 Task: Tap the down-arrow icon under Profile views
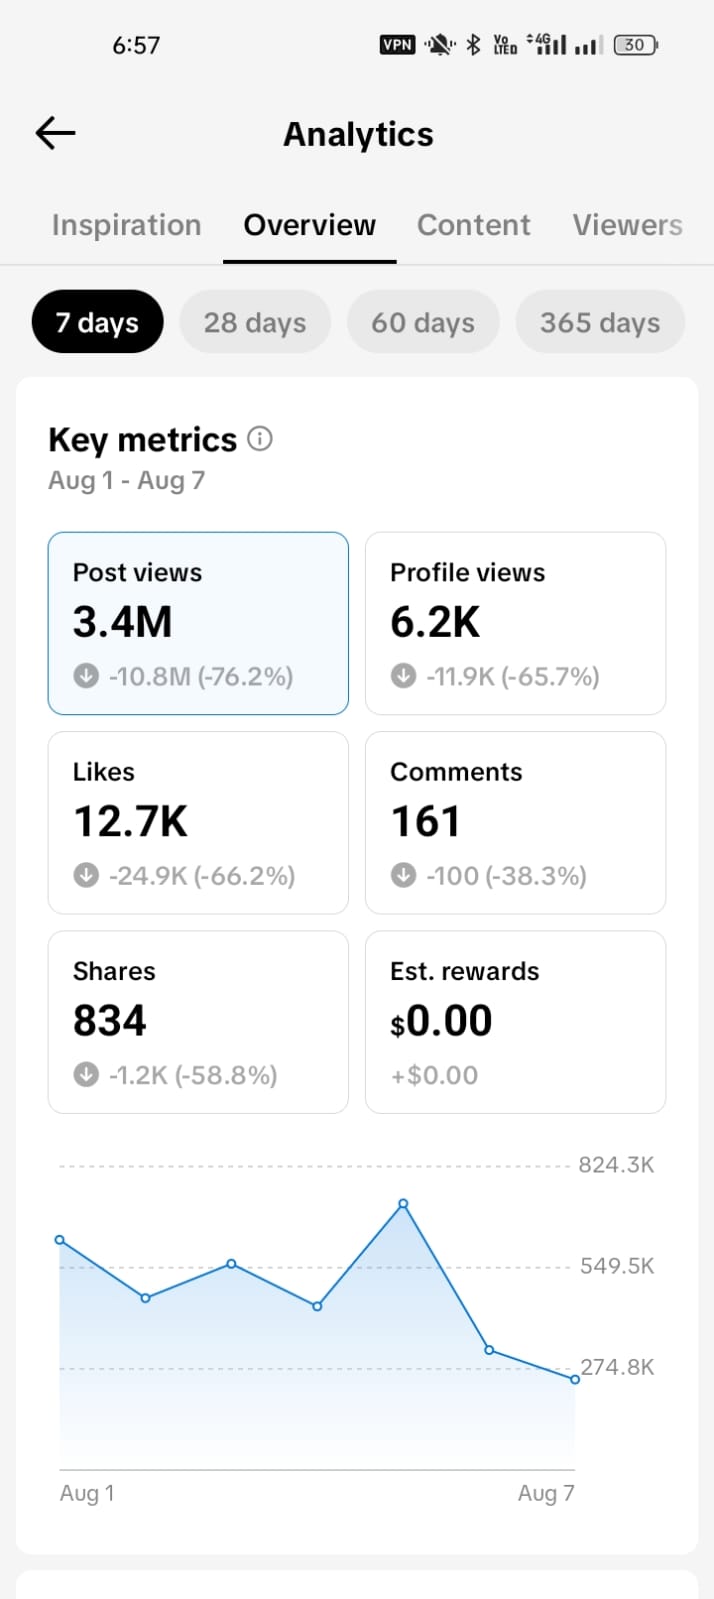[403, 676]
